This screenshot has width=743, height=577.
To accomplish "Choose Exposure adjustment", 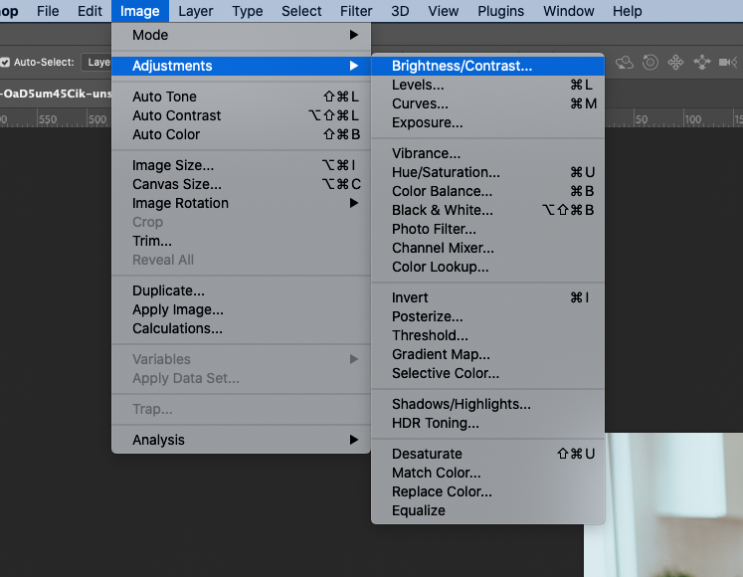I will (x=488, y=123).
